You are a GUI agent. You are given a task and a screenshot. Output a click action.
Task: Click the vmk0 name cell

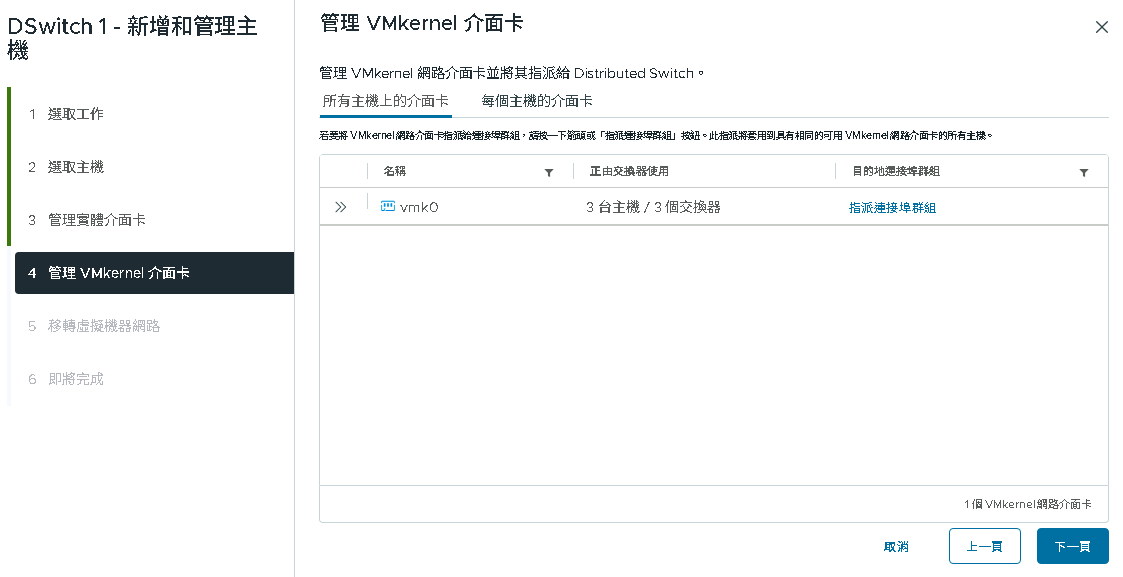point(419,208)
